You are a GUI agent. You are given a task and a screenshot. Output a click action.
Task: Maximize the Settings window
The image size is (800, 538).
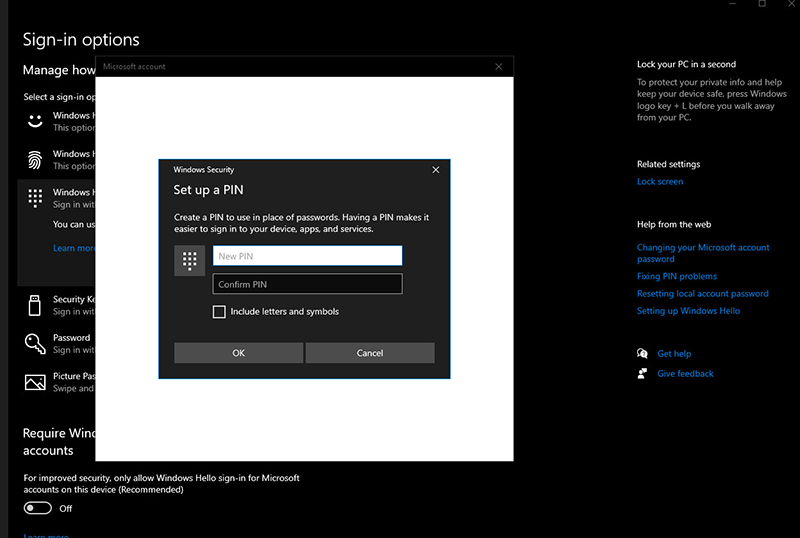[762, 4]
